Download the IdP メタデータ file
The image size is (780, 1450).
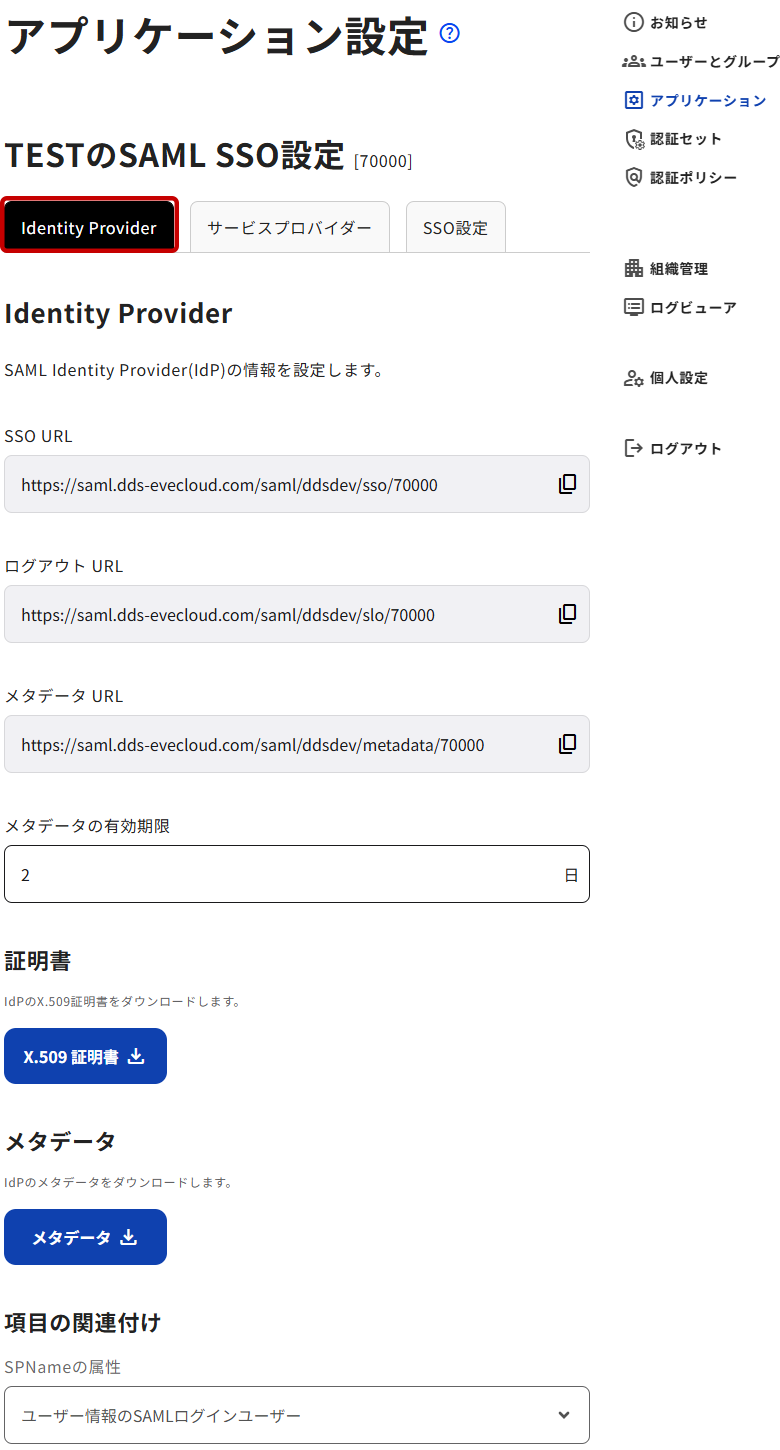[85, 1237]
